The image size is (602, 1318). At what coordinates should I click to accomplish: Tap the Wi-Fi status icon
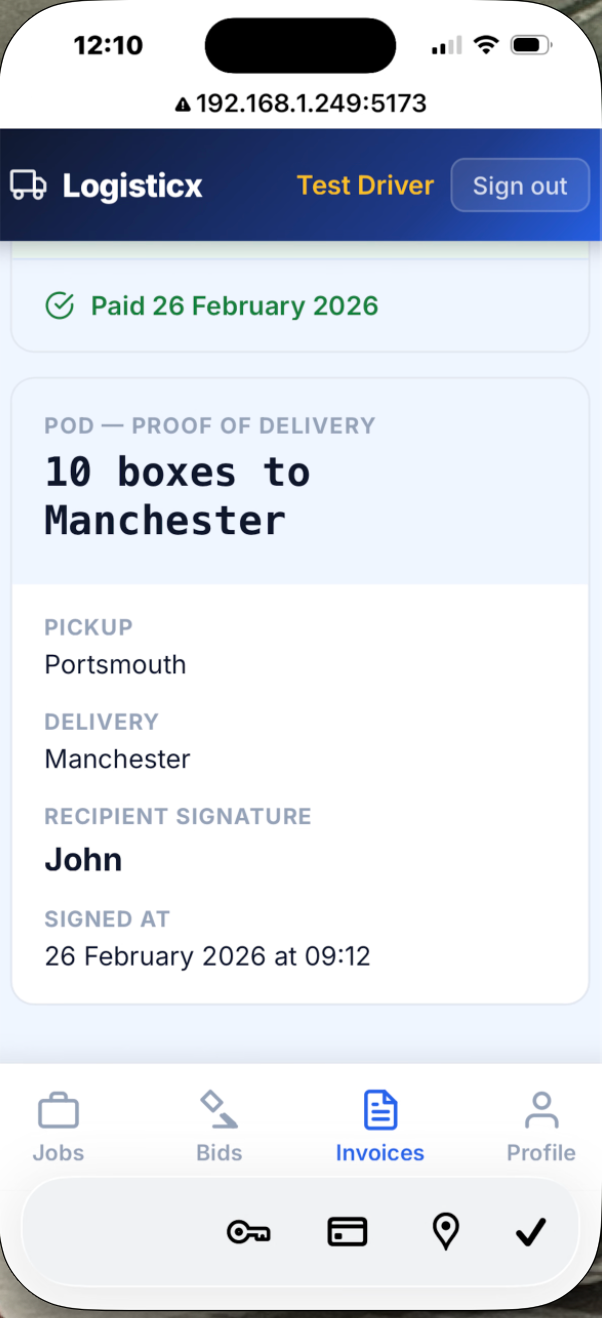(x=486, y=45)
